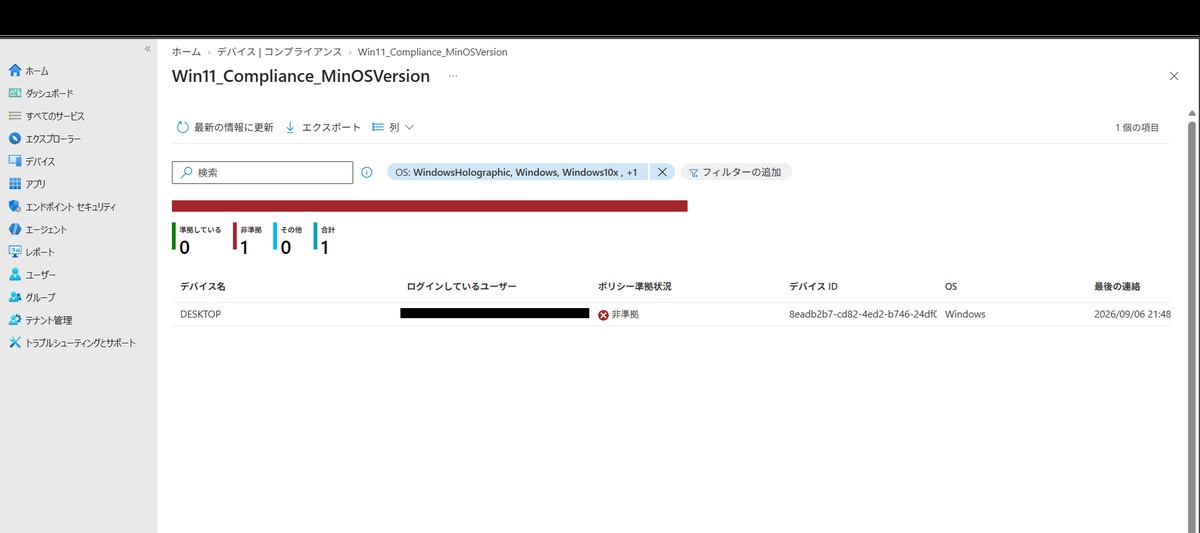Sort by デバイス ID column header

[x=813, y=287]
